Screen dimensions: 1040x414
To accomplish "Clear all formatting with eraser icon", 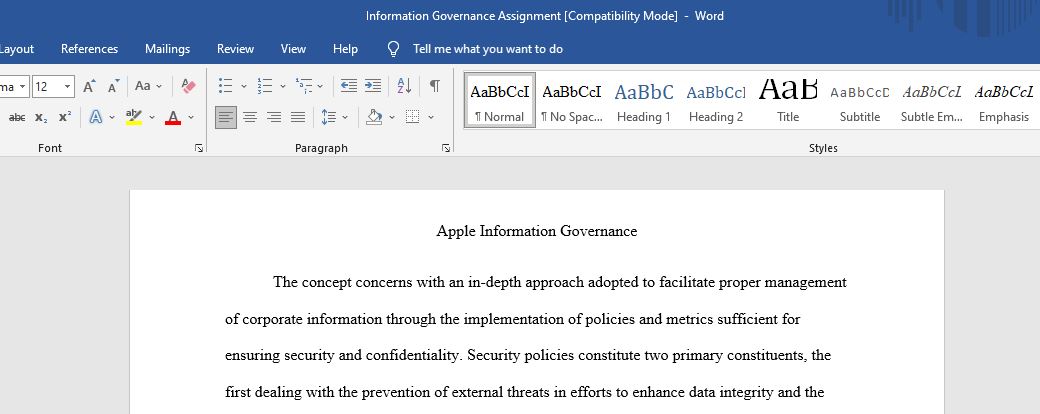I will (188, 86).
